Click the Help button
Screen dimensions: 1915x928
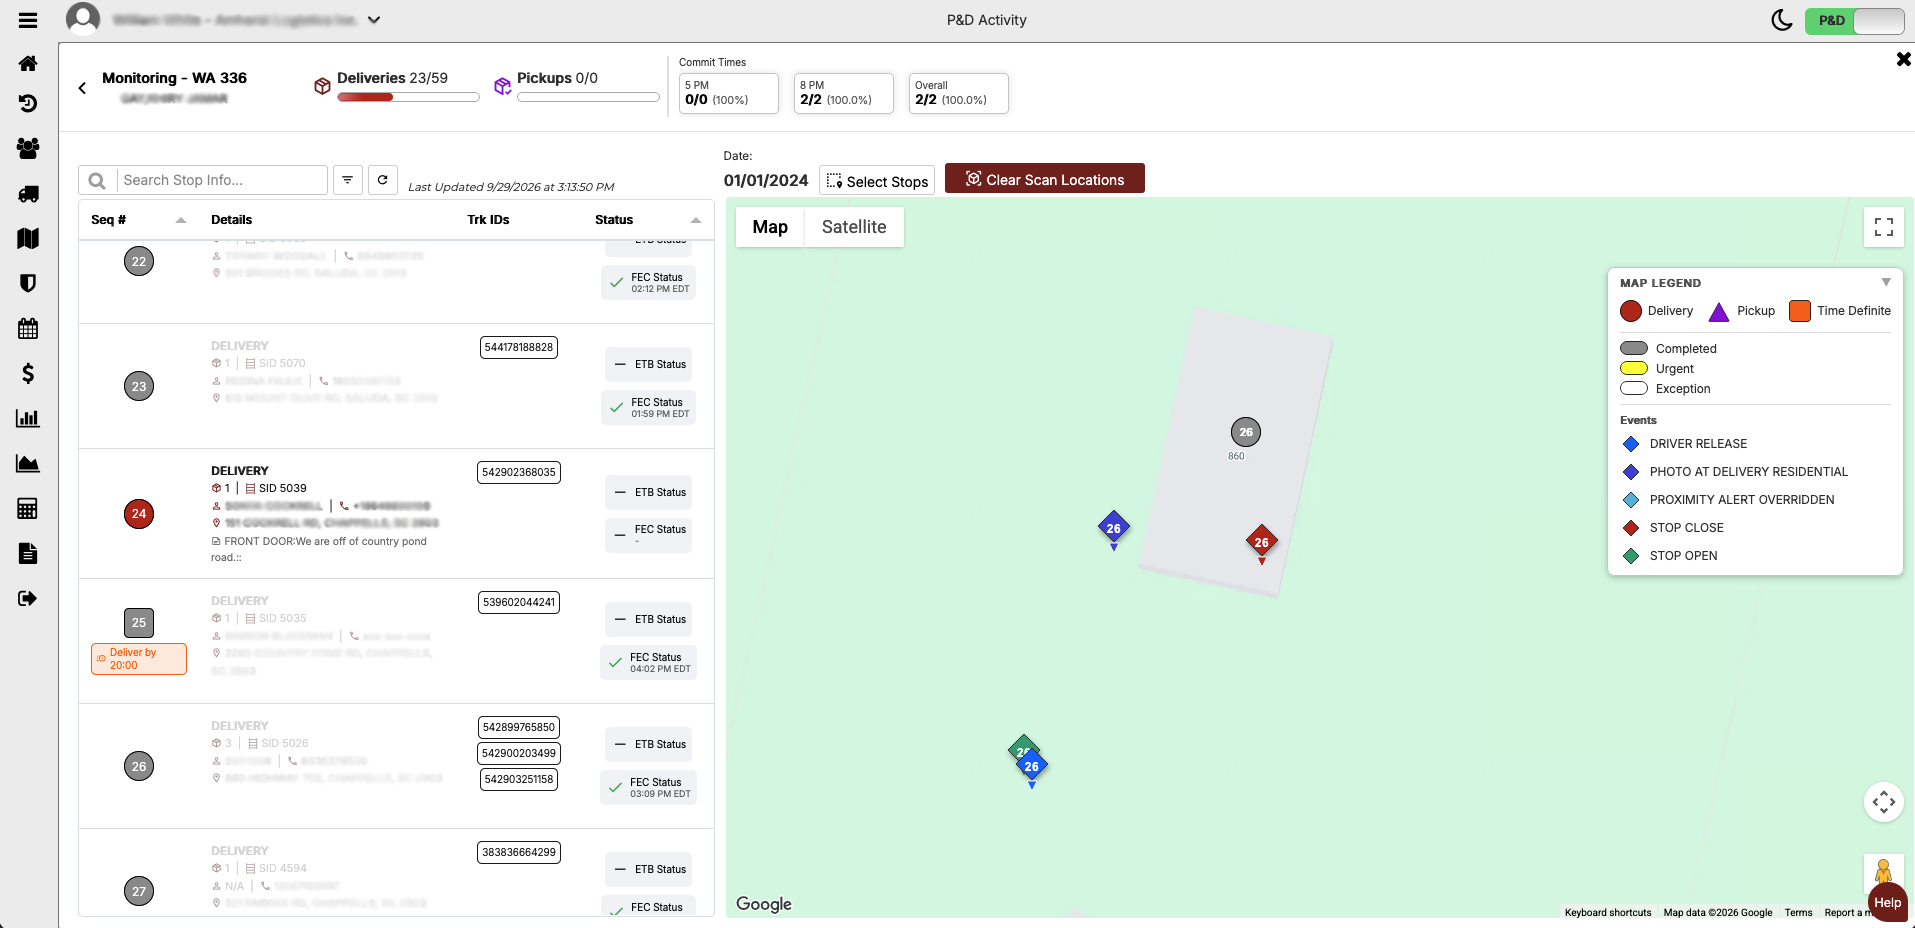pos(1888,903)
